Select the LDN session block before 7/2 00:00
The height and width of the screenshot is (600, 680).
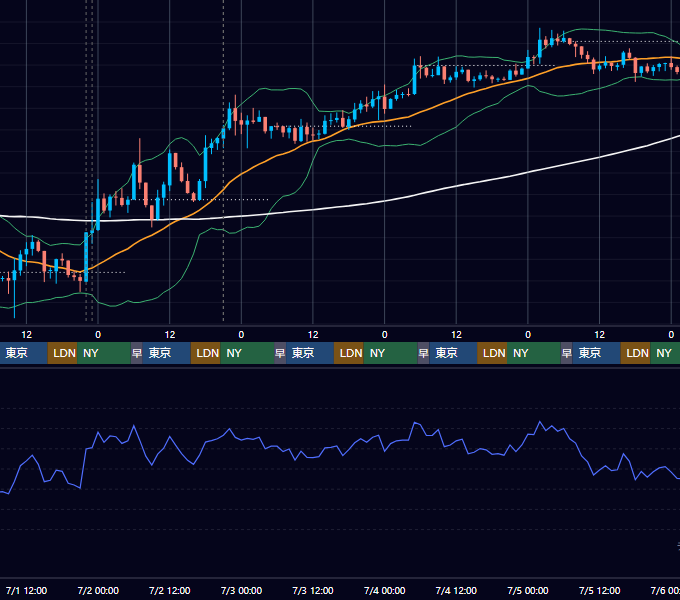click(x=62, y=353)
